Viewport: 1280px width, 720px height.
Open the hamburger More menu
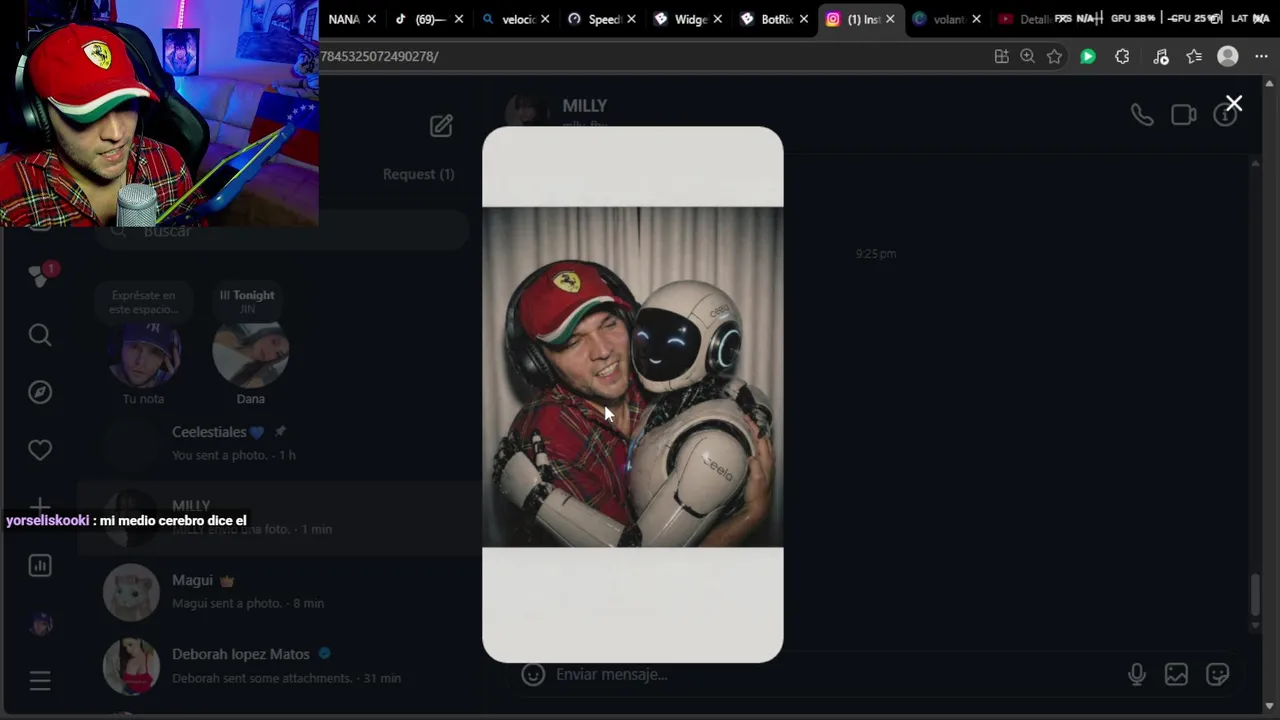[x=40, y=681]
